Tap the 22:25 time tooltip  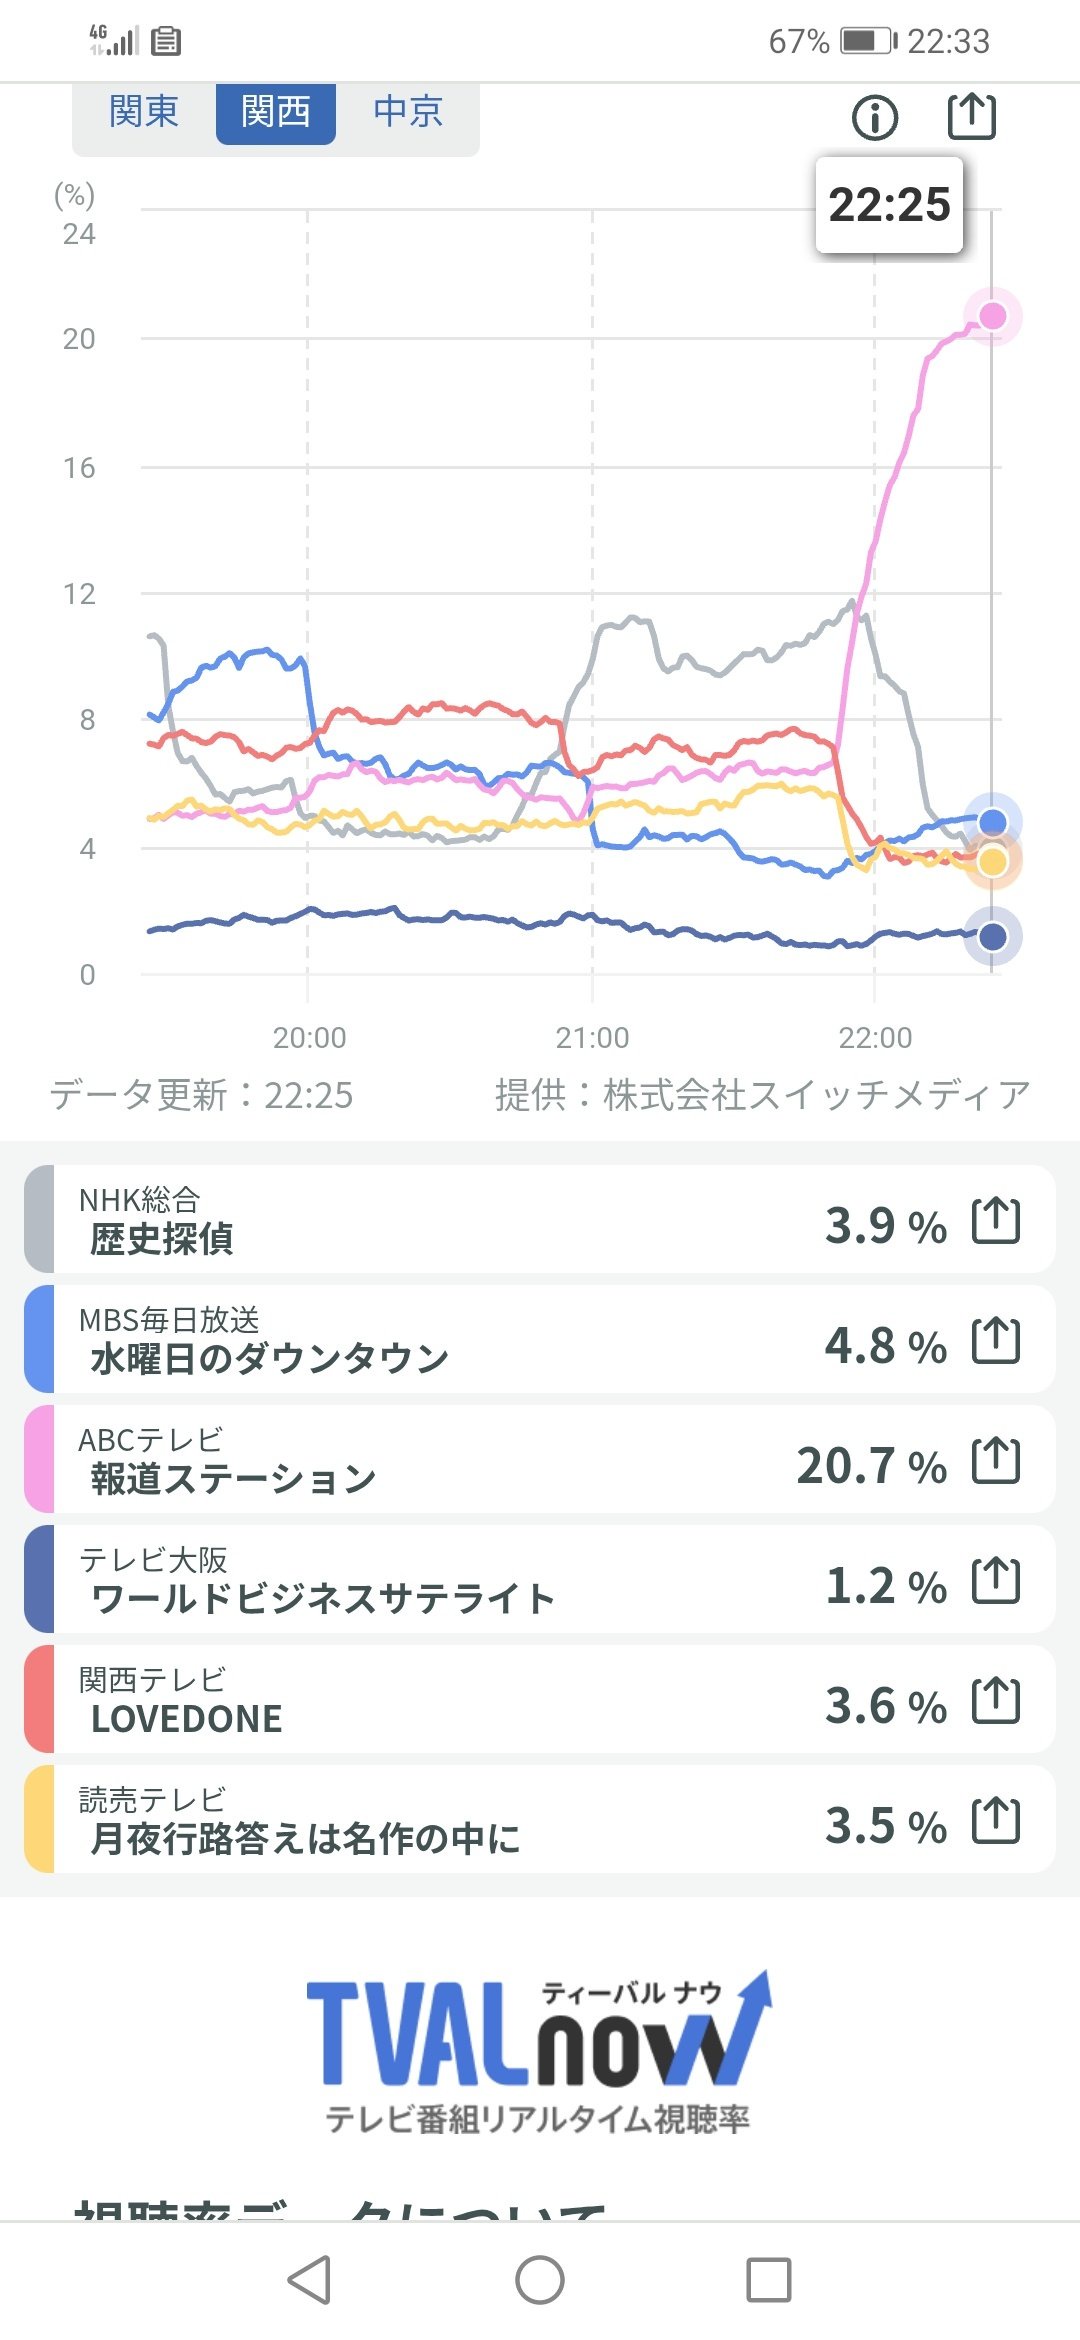(889, 205)
